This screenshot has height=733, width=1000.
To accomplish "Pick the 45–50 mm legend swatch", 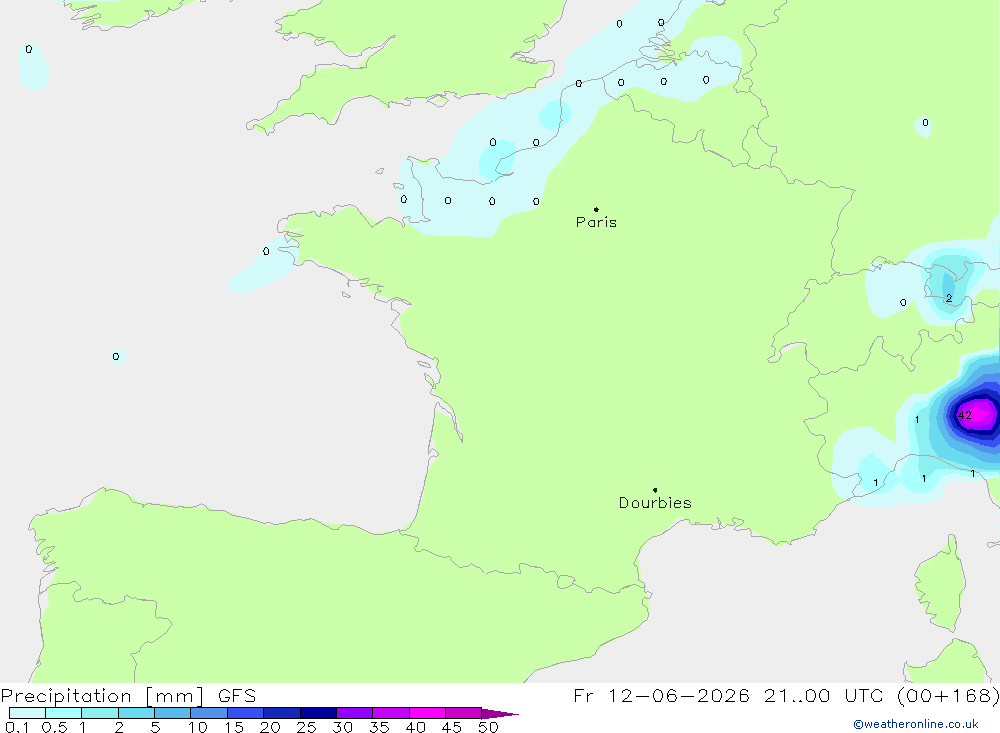I will (x=463, y=713).
